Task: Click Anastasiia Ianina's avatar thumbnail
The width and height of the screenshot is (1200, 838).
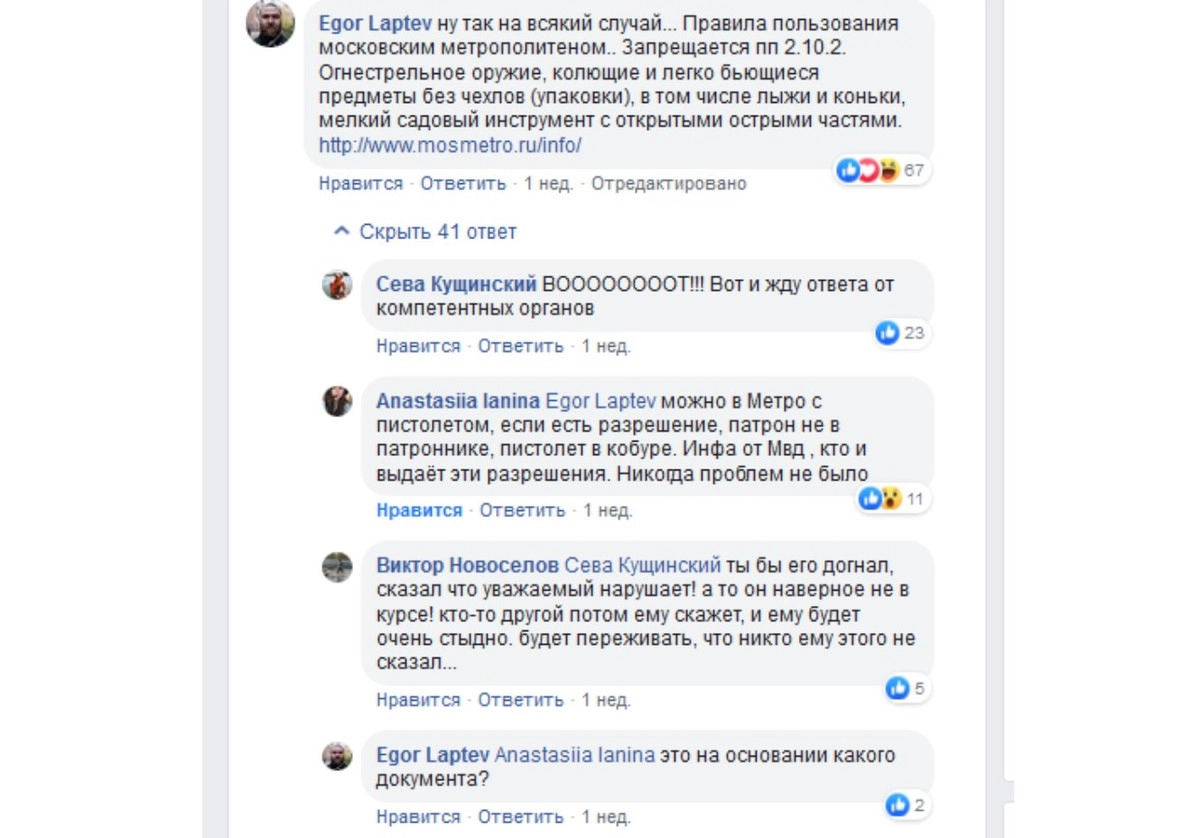Action: 337,402
